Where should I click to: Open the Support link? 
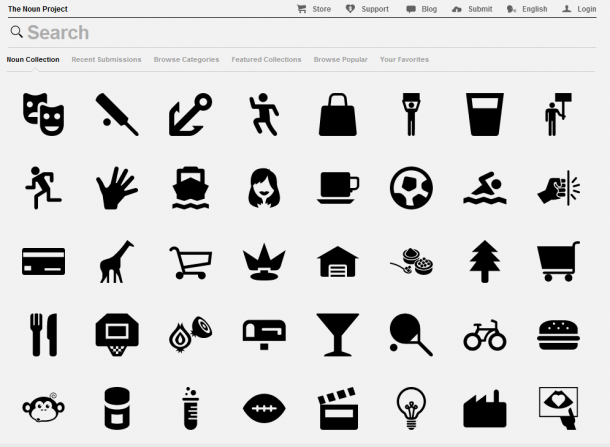point(367,9)
